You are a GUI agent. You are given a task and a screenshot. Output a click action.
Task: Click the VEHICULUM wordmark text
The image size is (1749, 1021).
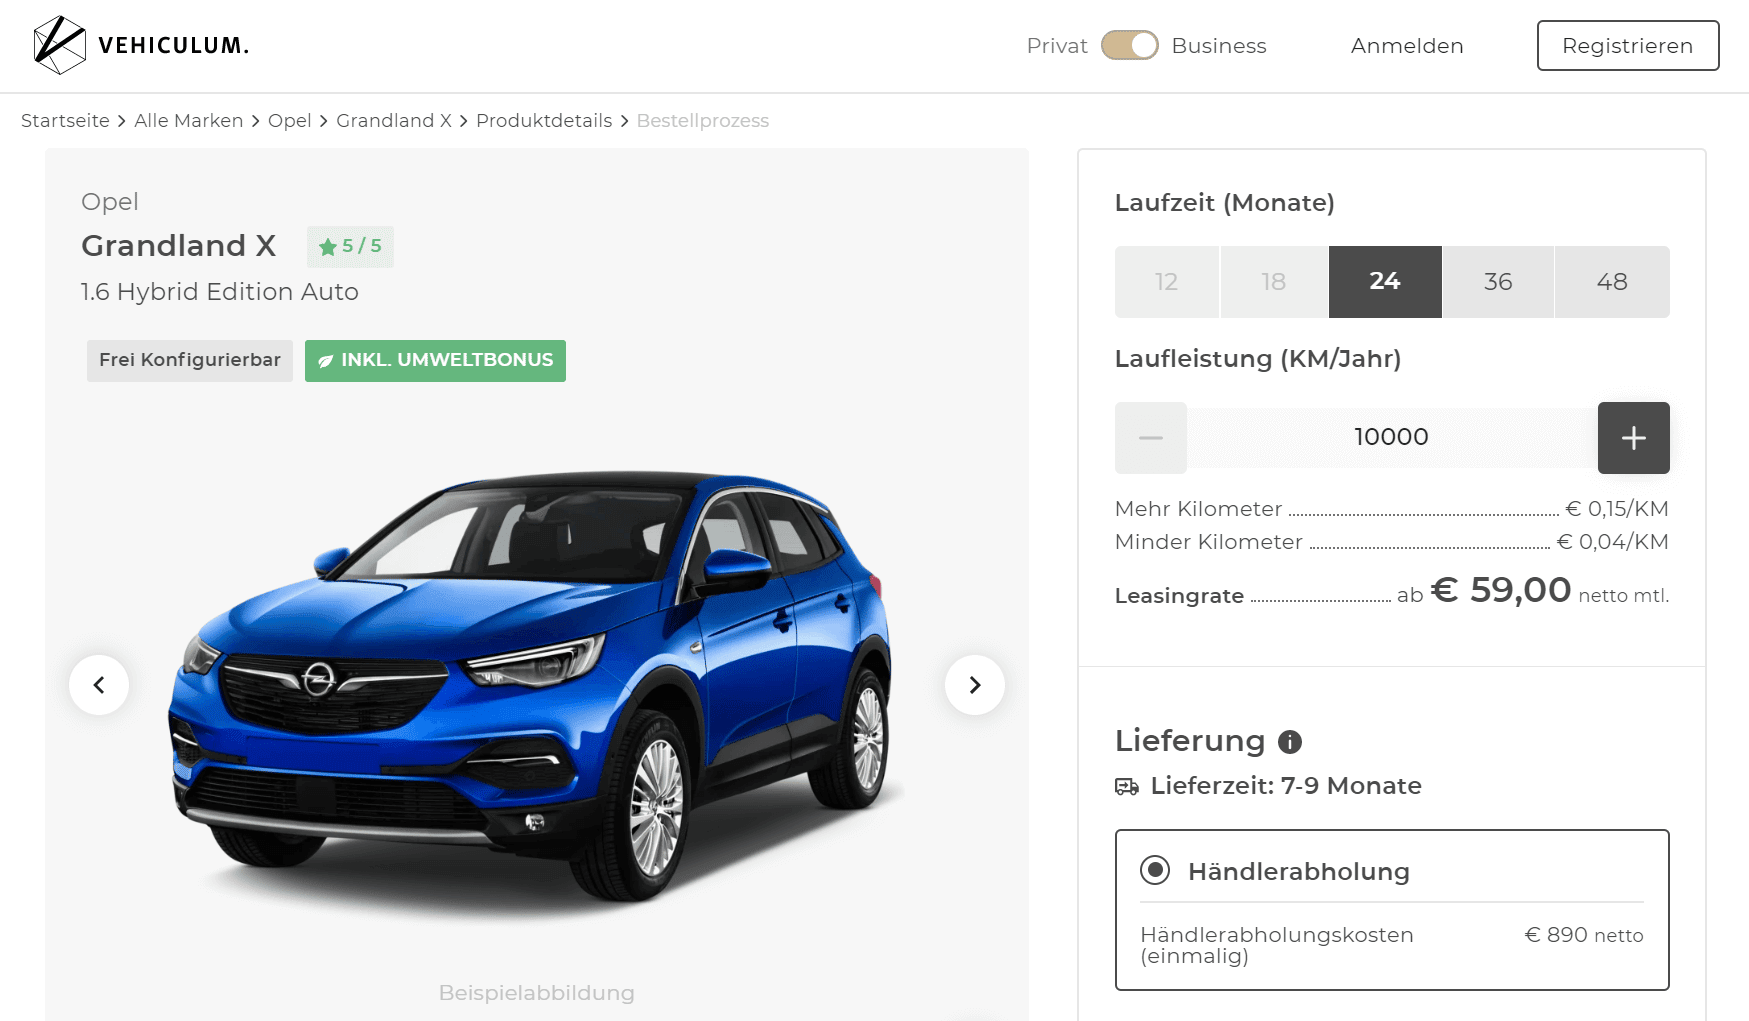(x=173, y=46)
